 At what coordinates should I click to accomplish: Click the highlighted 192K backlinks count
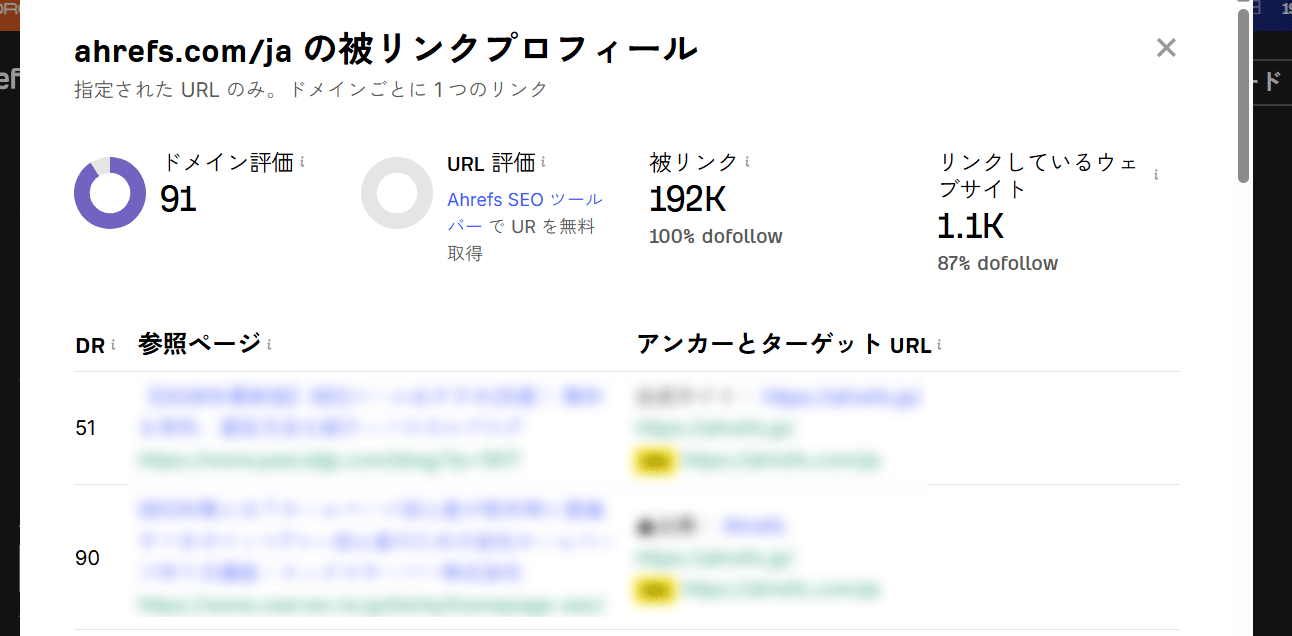pyautogui.click(x=688, y=200)
